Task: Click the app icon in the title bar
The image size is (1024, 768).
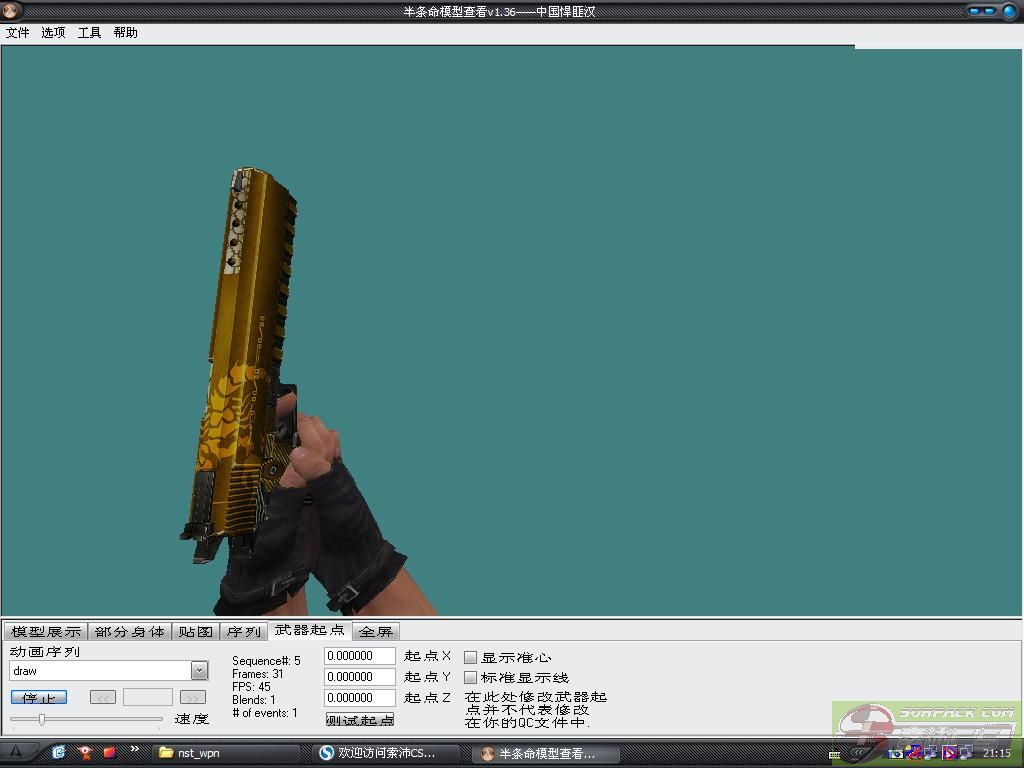Action: tap(13, 11)
